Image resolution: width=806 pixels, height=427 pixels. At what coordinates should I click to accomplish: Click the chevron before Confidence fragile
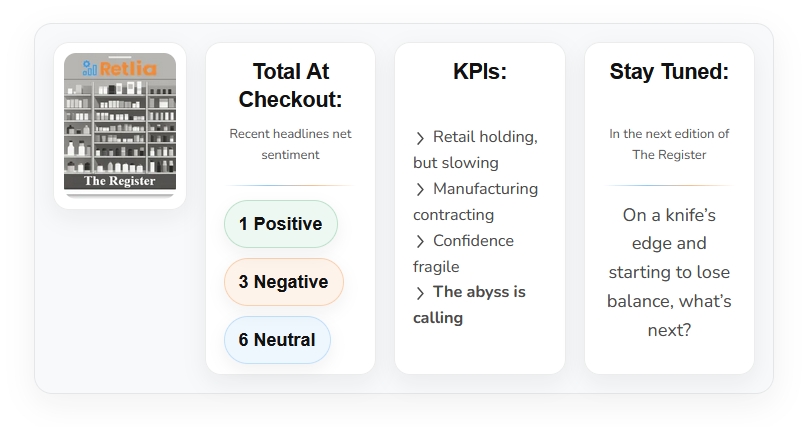coord(420,241)
